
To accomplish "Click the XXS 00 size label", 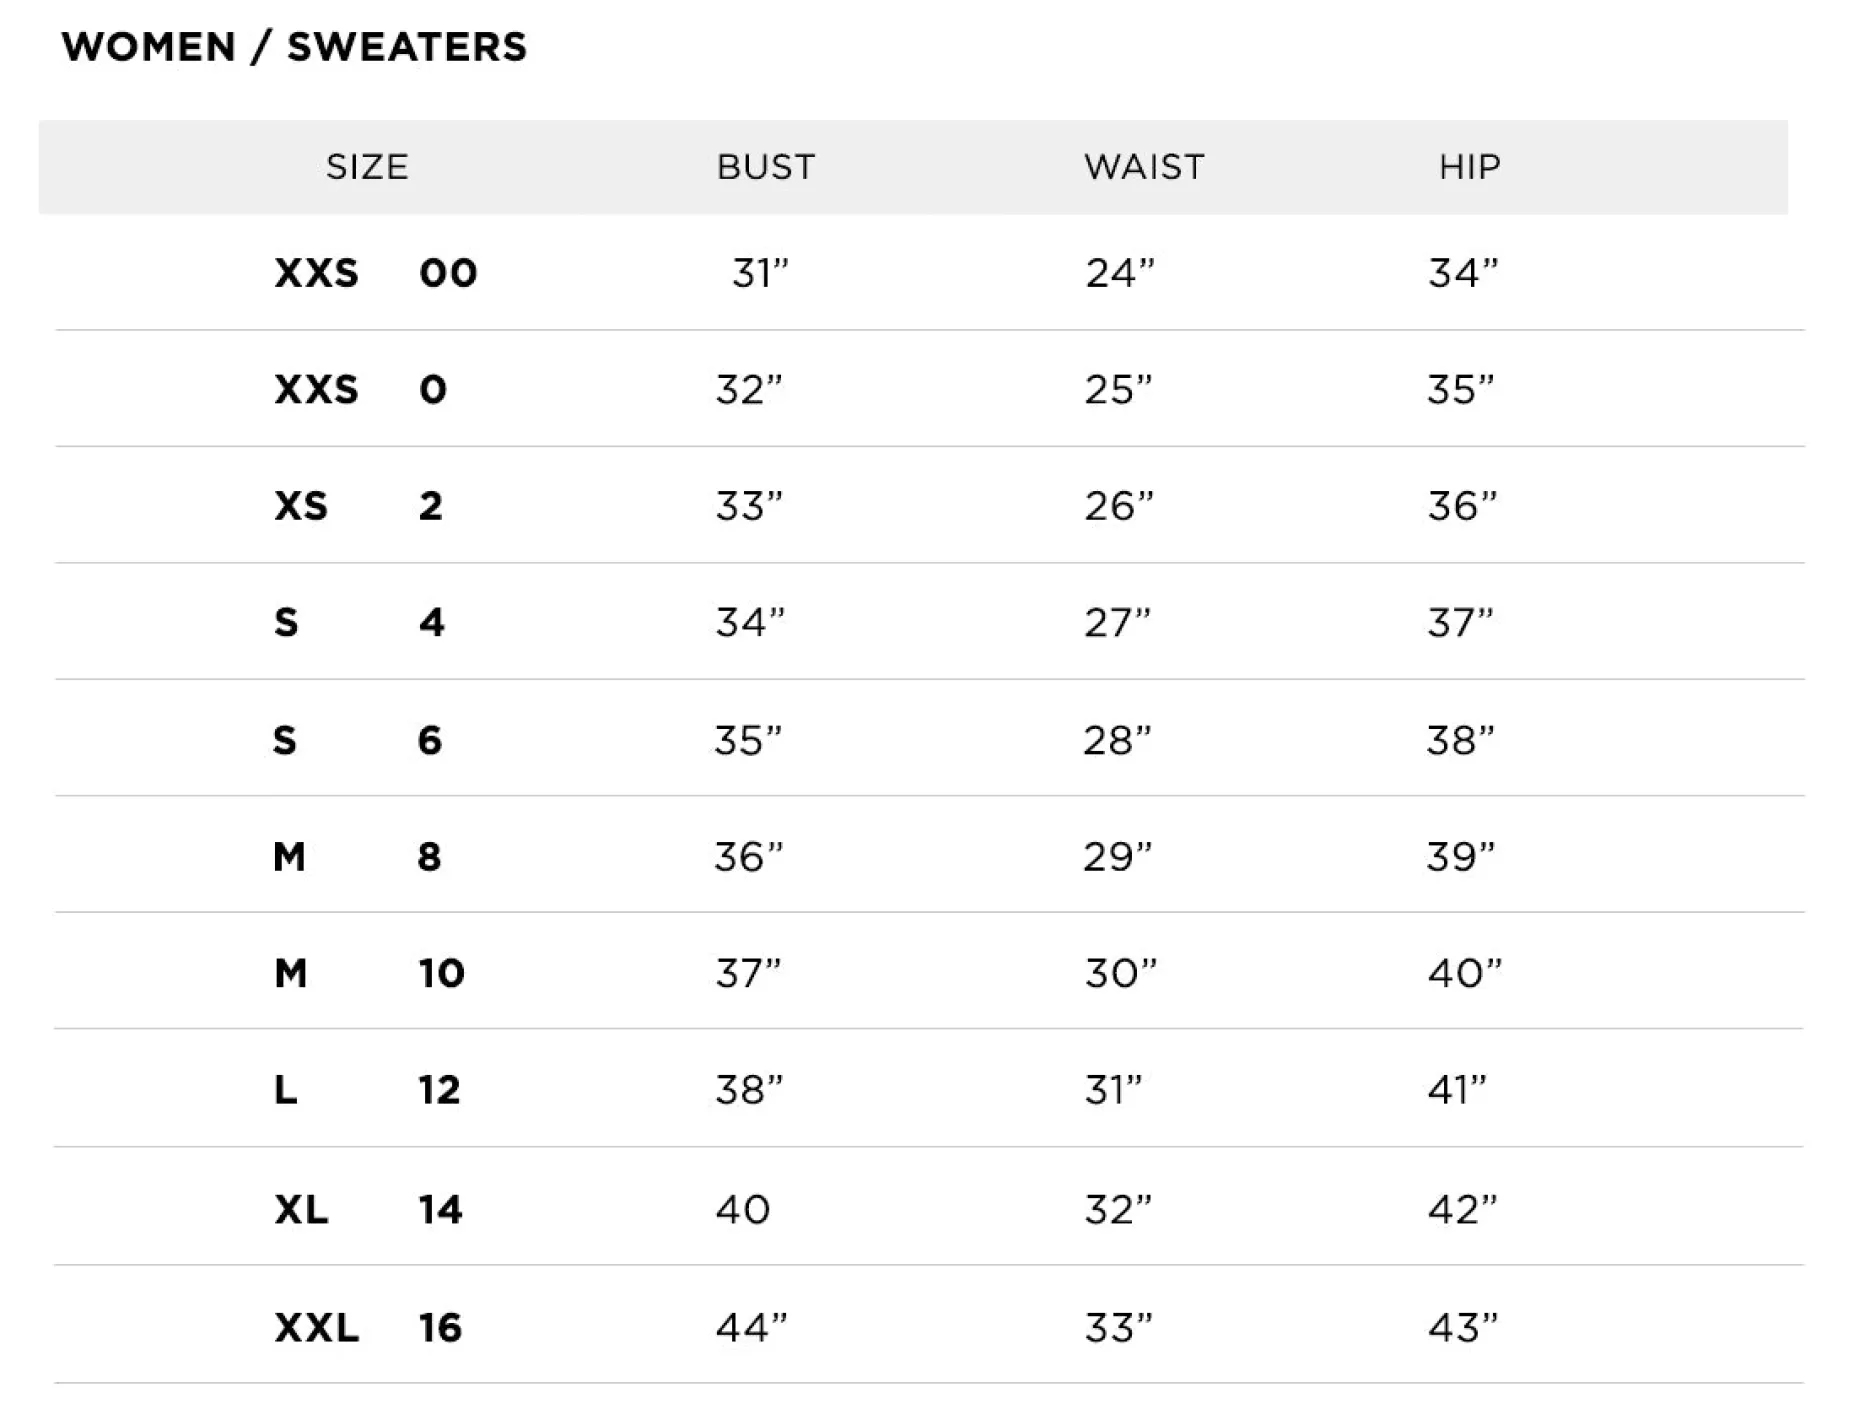I will (375, 273).
